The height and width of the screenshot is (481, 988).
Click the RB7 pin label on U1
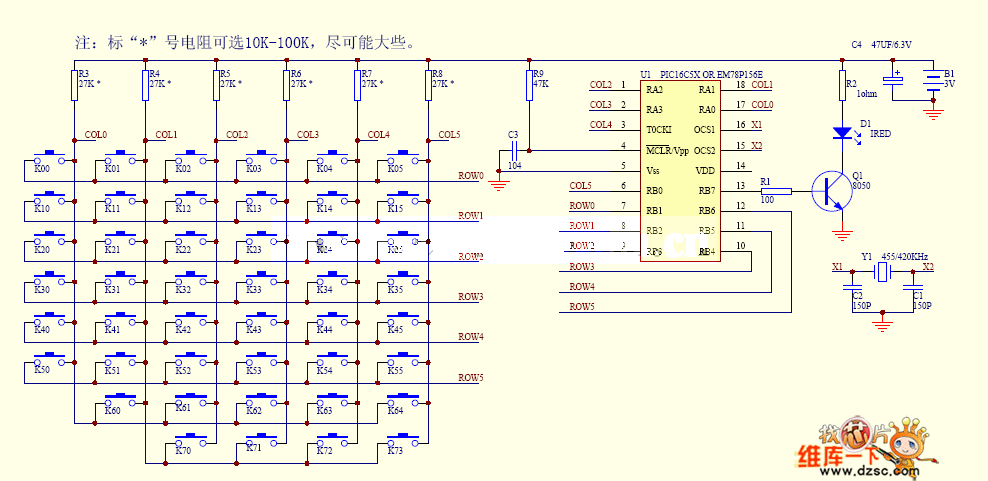point(707,190)
